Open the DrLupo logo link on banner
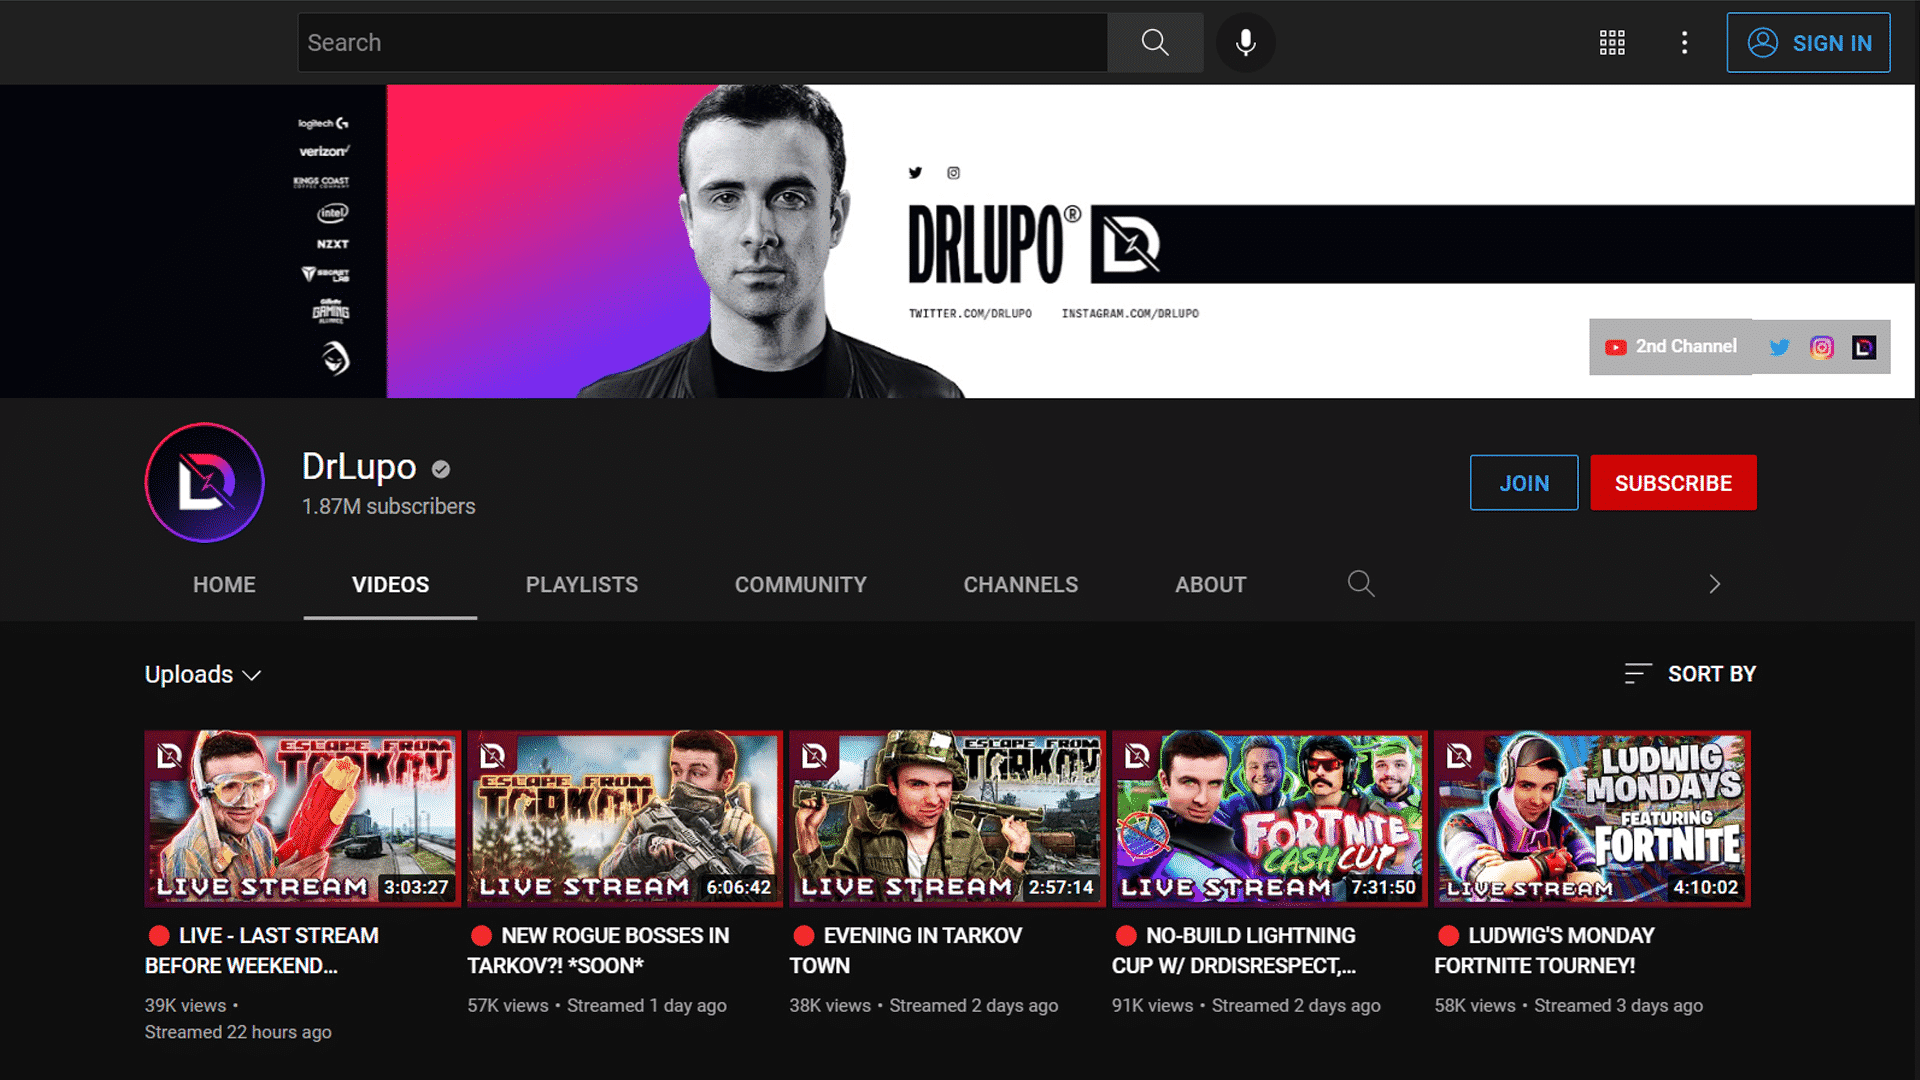1920x1080 pixels. click(1864, 347)
